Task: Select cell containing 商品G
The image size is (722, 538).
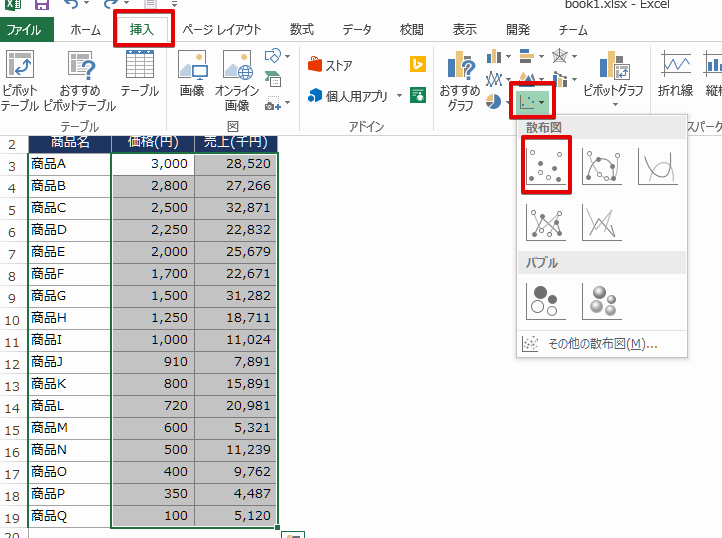Action: pyautogui.click(x=70, y=296)
